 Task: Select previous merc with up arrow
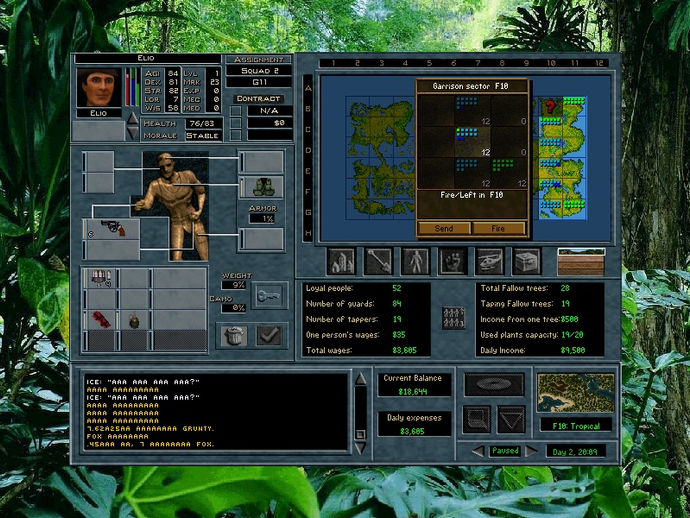click(x=132, y=118)
